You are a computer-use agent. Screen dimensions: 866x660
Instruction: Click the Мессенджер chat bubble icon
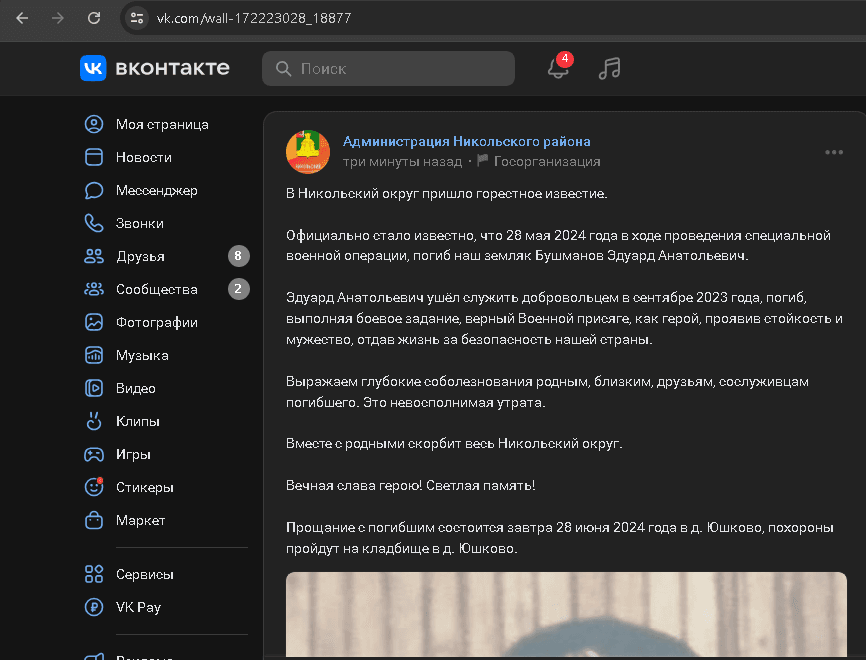[94, 191]
